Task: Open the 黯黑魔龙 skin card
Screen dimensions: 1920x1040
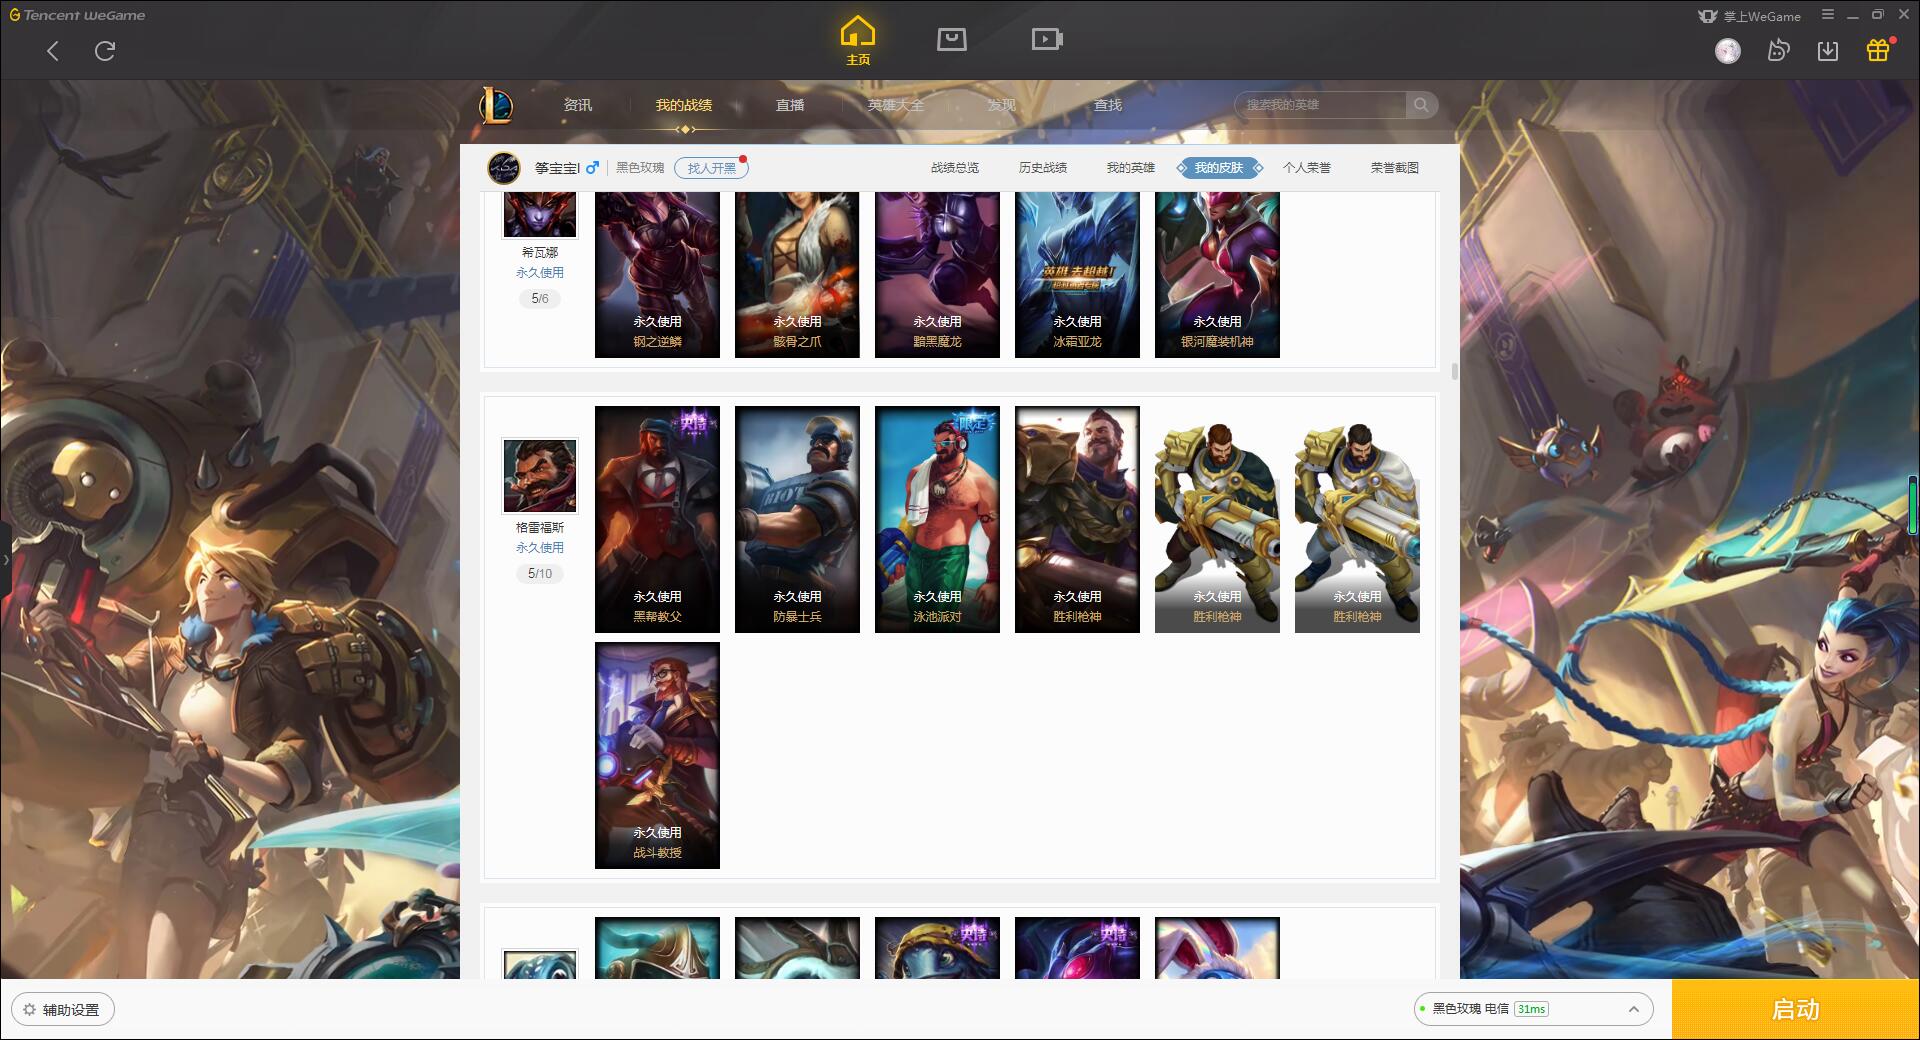Action: click(x=937, y=275)
